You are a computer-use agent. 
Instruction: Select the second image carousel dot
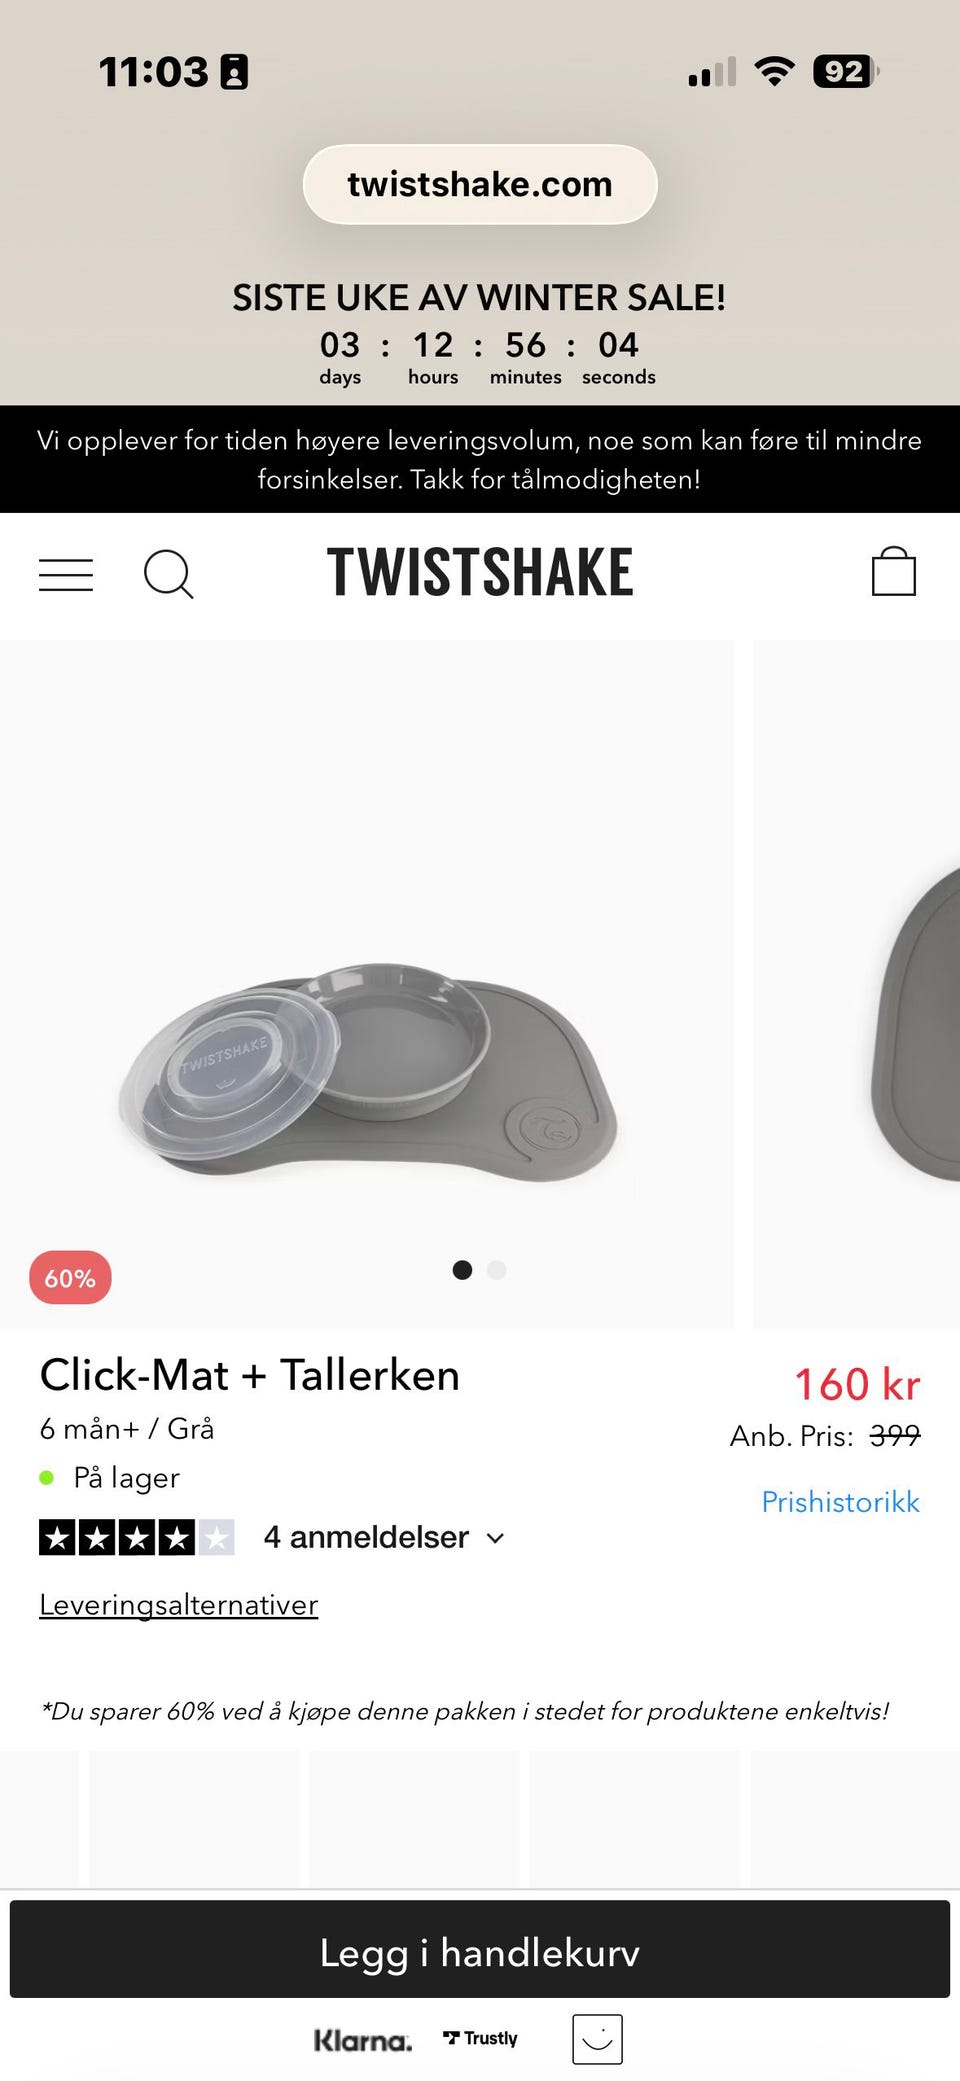coord(497,1270)
